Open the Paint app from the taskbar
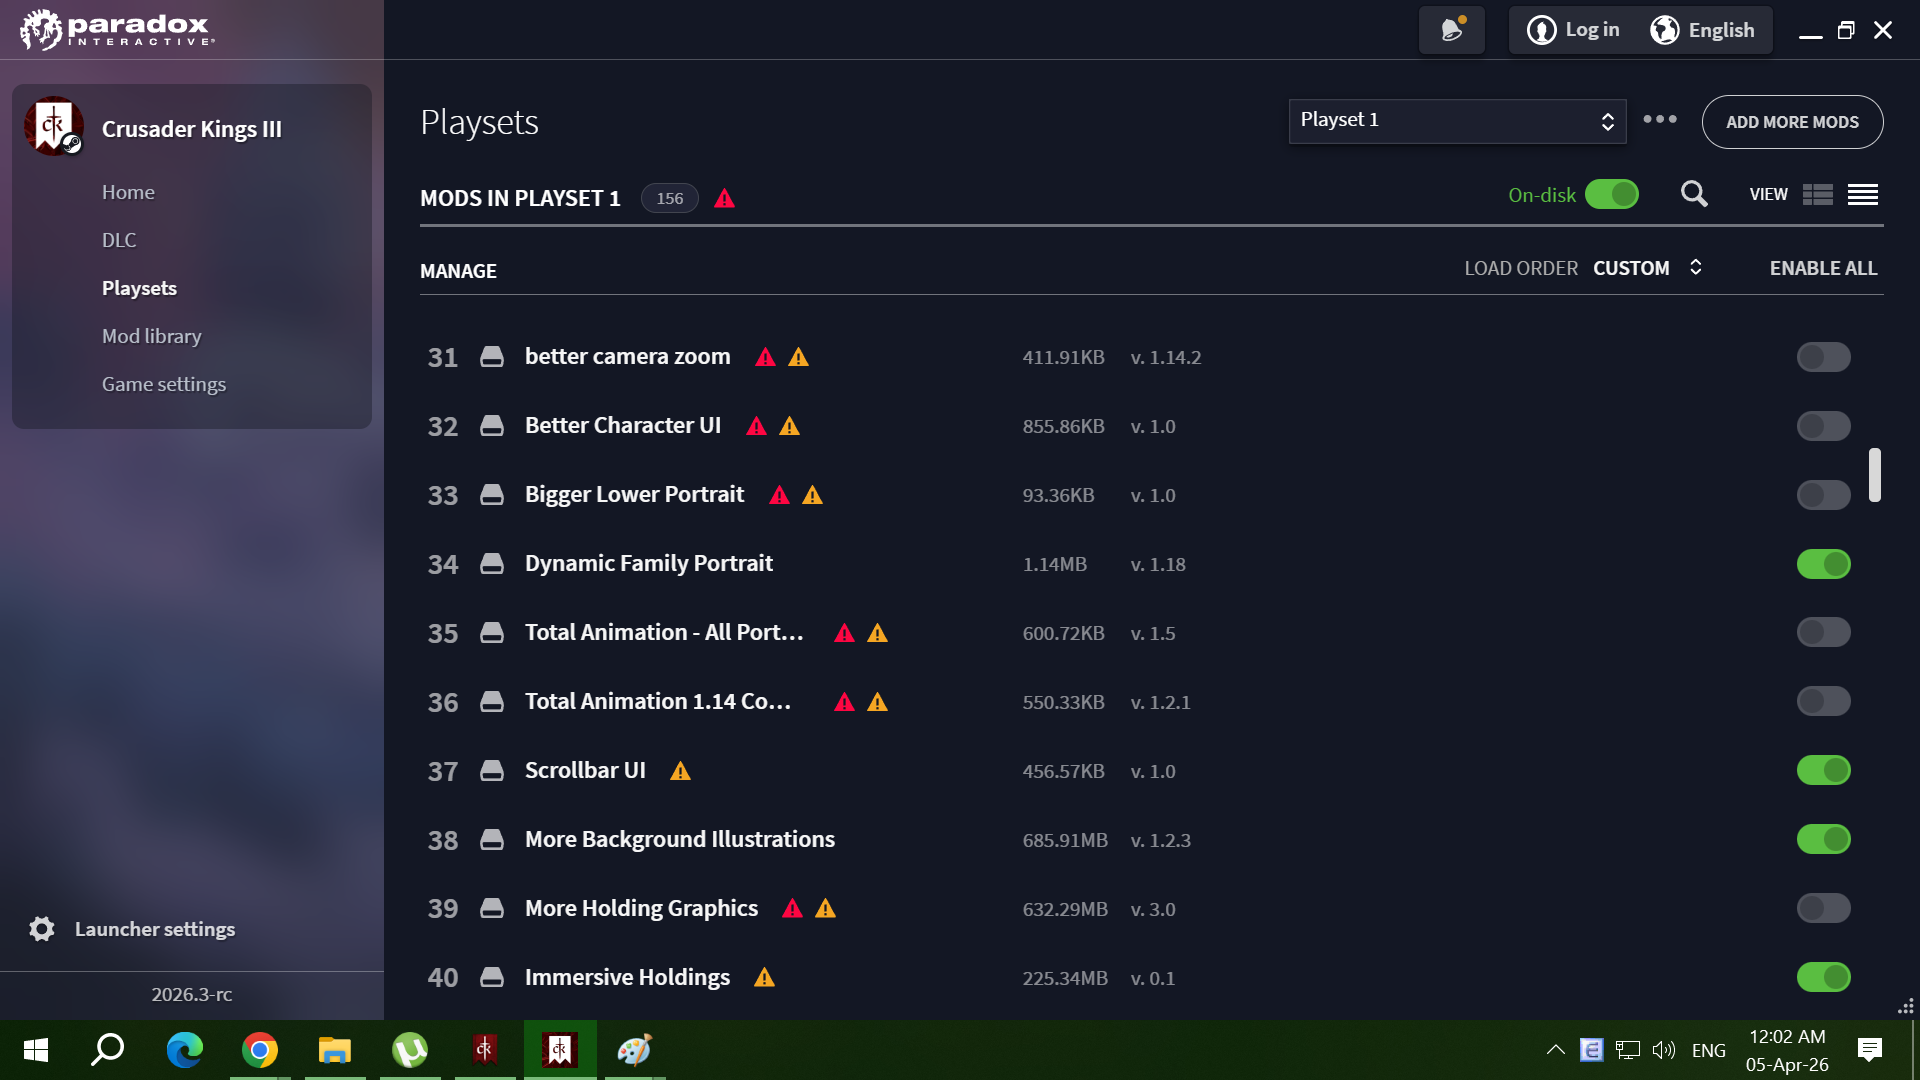The width and height of the screenshot is (1920, 1080). (x=634, y=1050)
